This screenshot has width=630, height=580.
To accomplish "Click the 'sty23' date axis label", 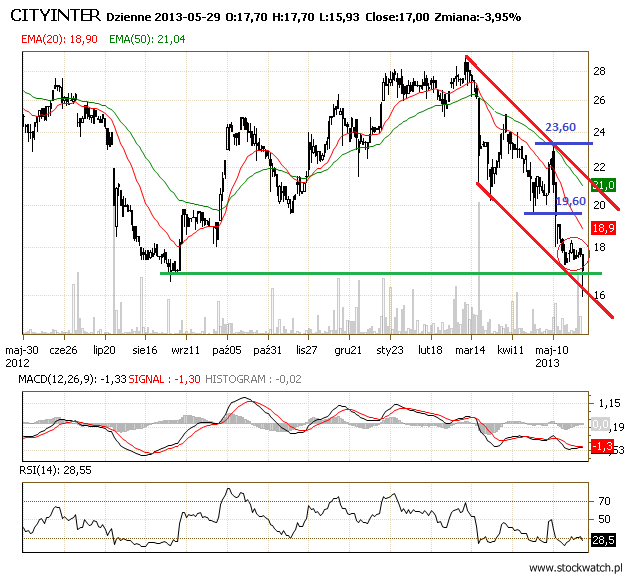I will (390, 350).
